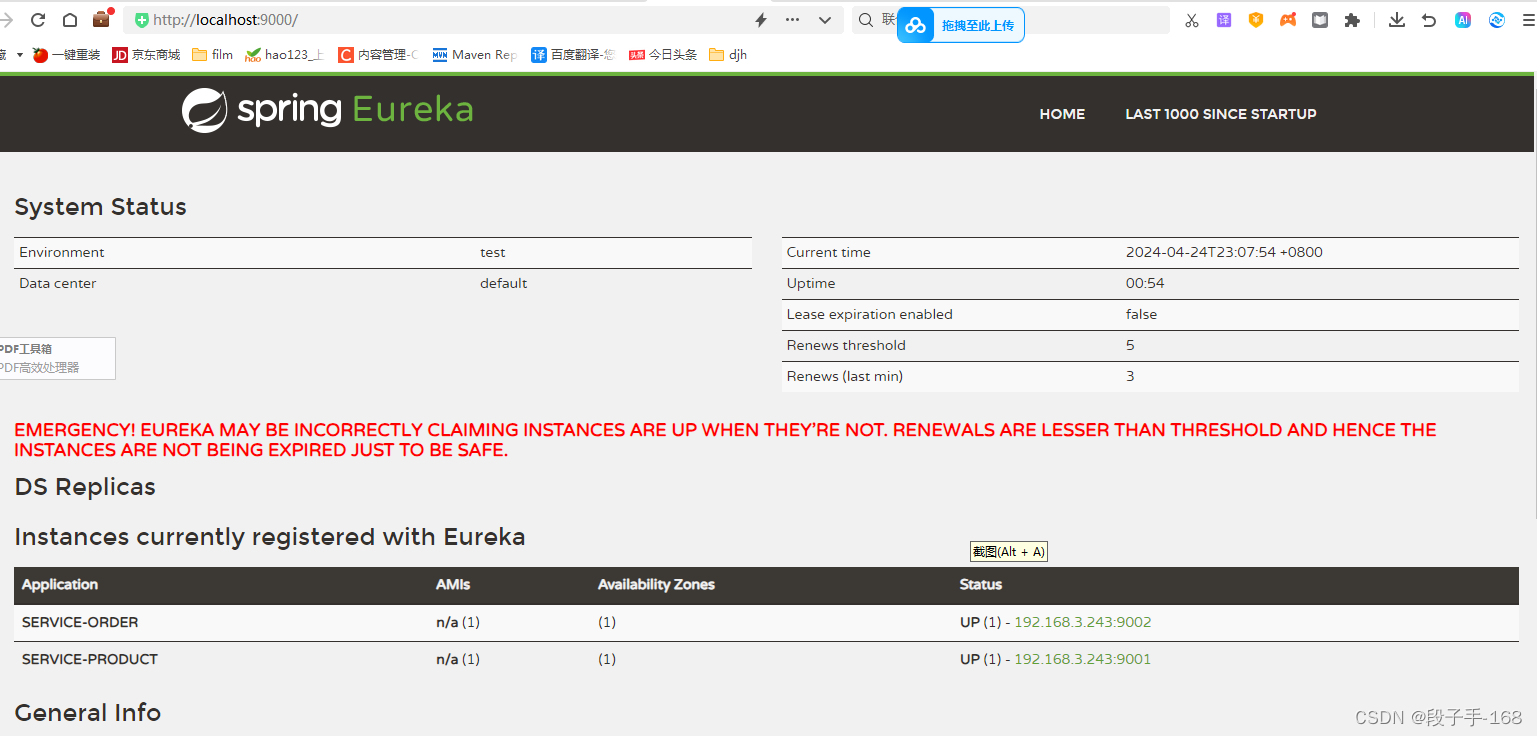The image size is (1537, 736).
Task: Click the orange shield extension icon
Action: (x=1256, y=20)
